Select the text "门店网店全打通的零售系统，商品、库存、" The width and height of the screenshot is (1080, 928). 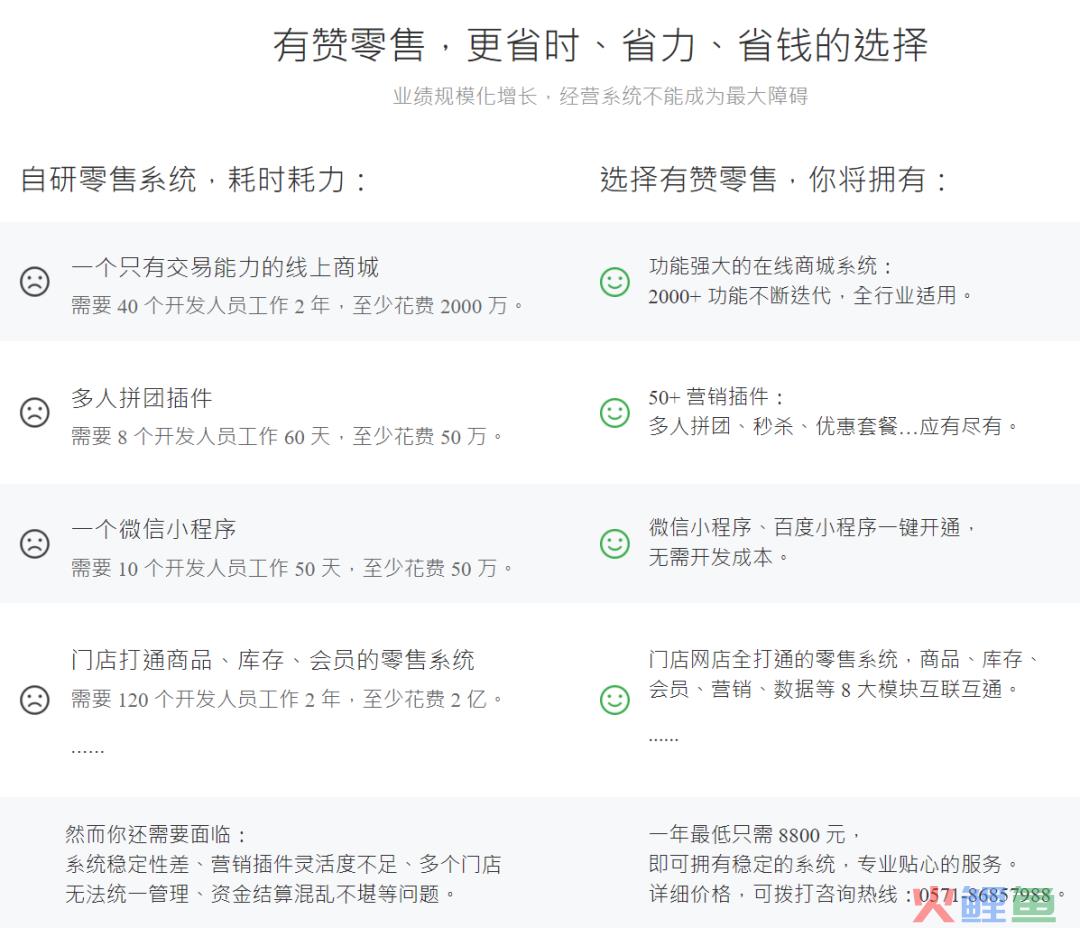pos(844,659)
